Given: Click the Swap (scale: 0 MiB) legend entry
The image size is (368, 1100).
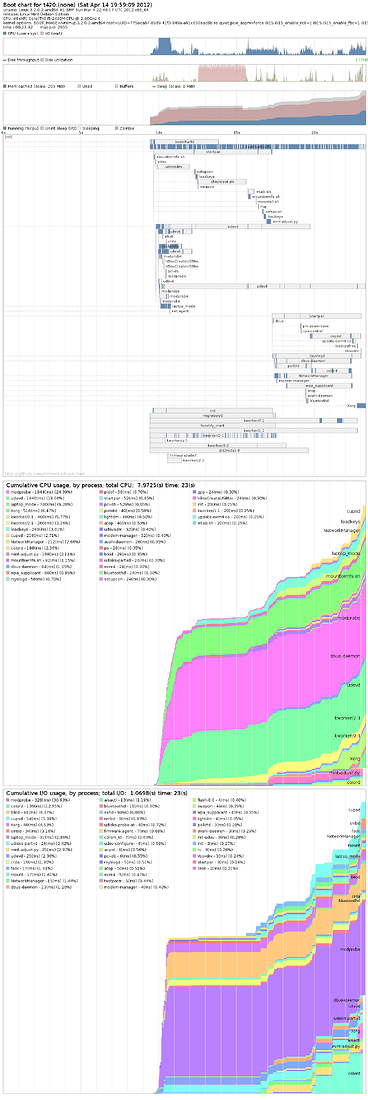Looking at the screenshot, I should (x=173, y=86).
